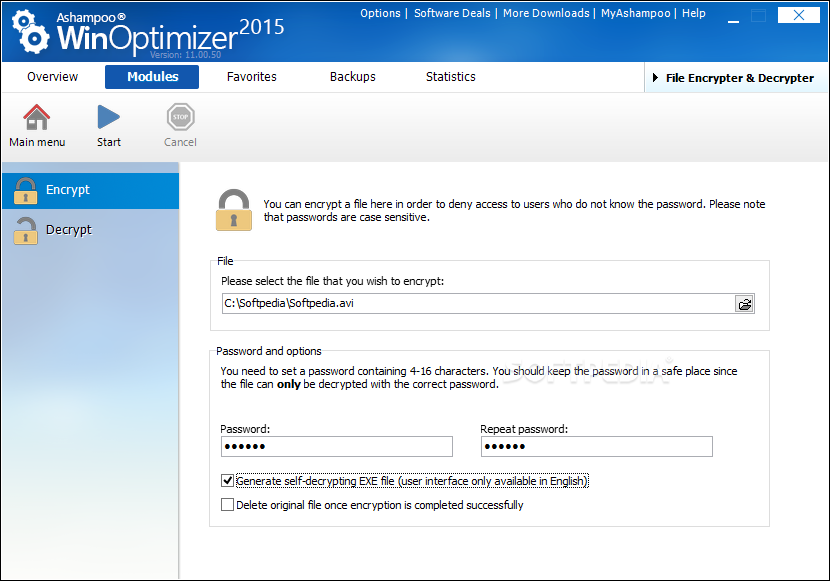Expand the File Encrypter & Decrypter arrow
Screen dimensions: 830x581
coord(655,78)
